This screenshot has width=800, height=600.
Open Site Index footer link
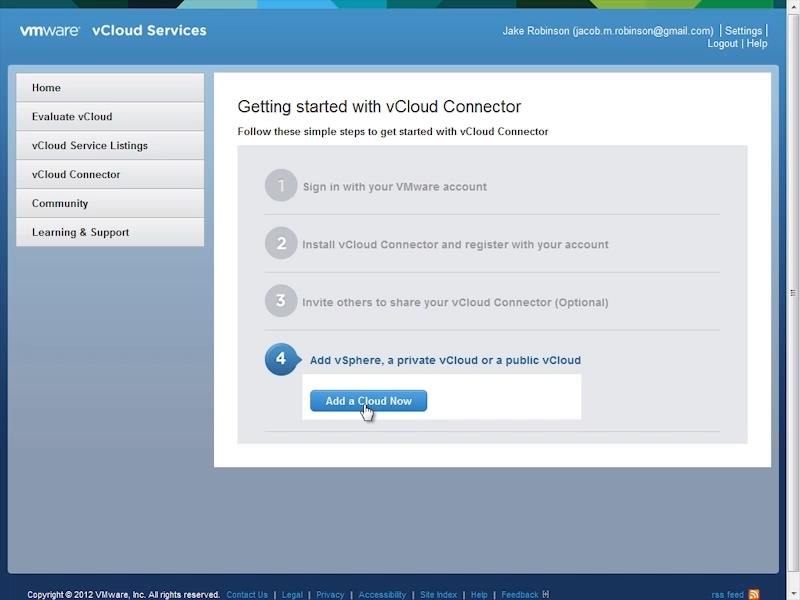[x=438, y=595]
